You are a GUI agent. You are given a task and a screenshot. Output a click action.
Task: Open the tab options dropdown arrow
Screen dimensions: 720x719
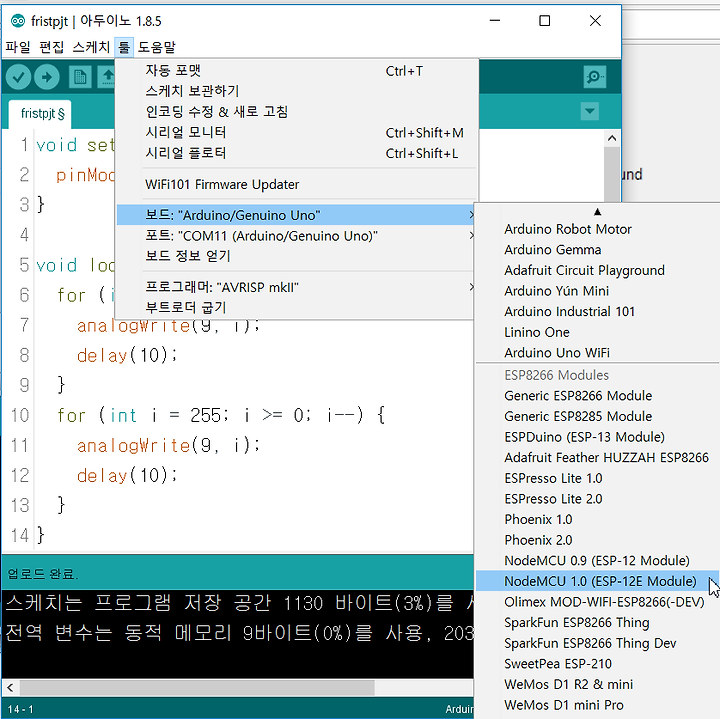(590, 111)
